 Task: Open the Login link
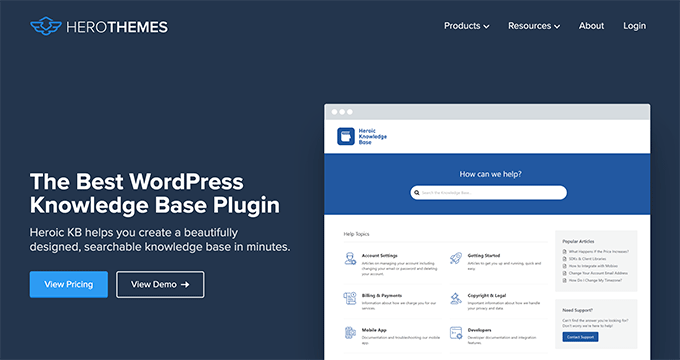(x=634, y=26)
